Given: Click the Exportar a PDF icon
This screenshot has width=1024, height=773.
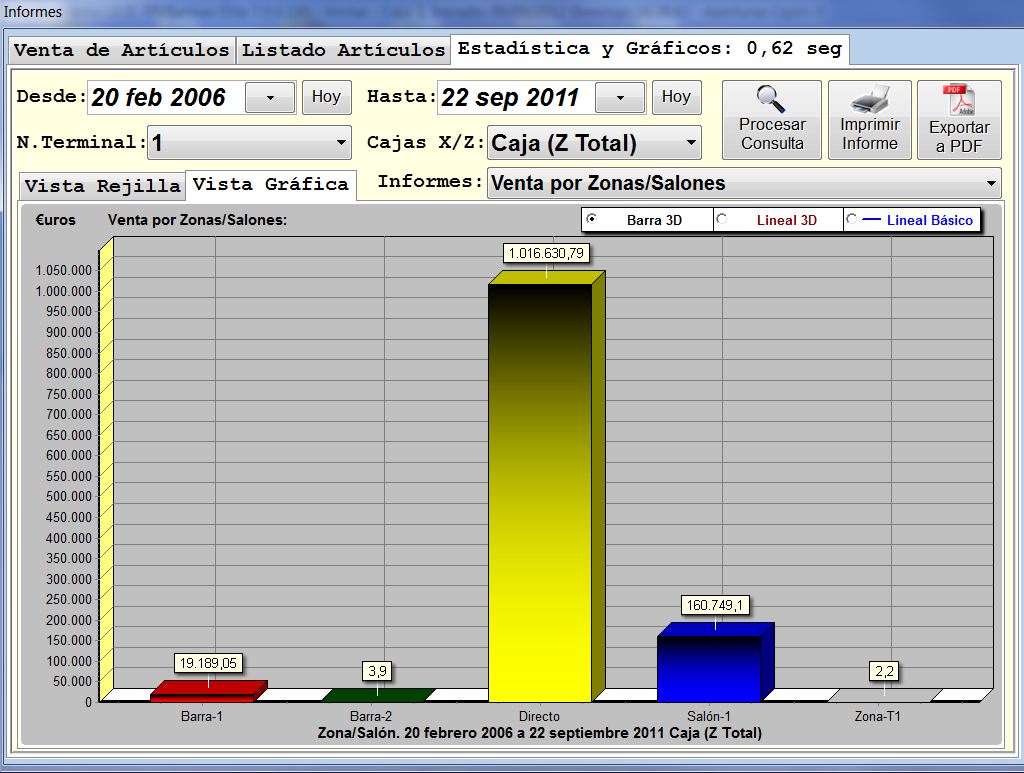Looking at the screenshot, I should pos(958,101).
